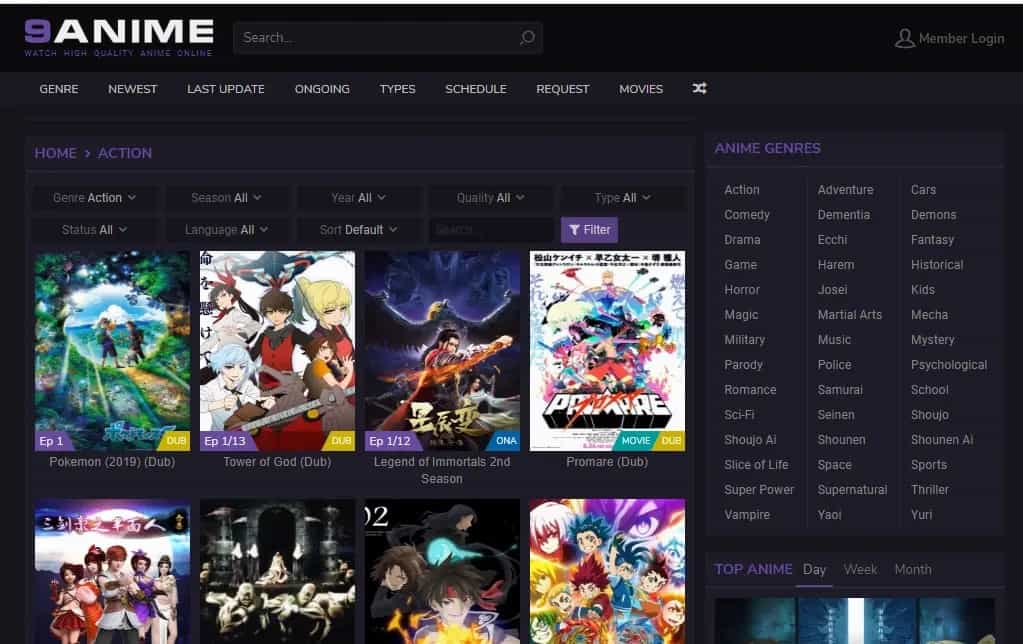The image size is (1023, 644).
Task: Open LAST UPDATE in the navbar
Action: click(x=226, y=89)
